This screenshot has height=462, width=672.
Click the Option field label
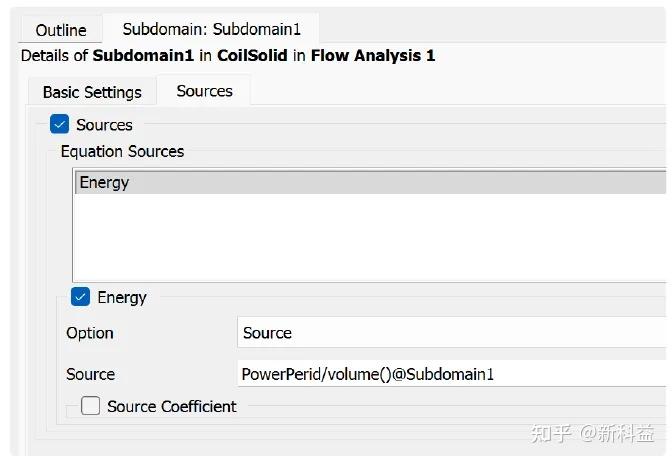pos(90,333)
